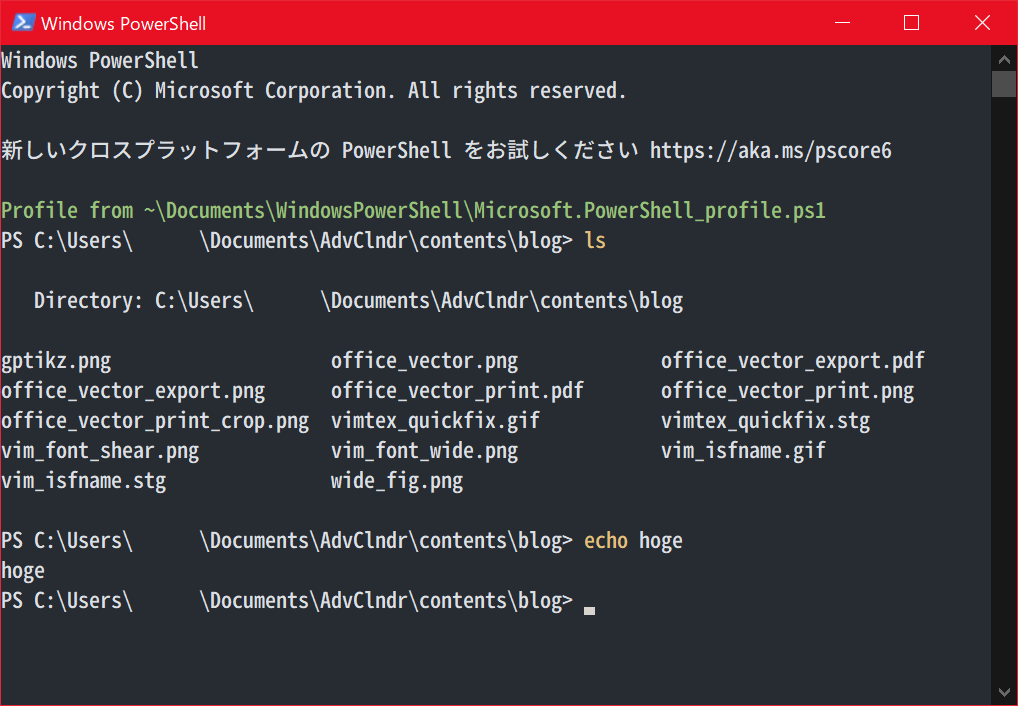This screenshot has height=706, width=1018.
Task: Click the vertical scrollbar thumb
Action: [x=1004, y=84]
